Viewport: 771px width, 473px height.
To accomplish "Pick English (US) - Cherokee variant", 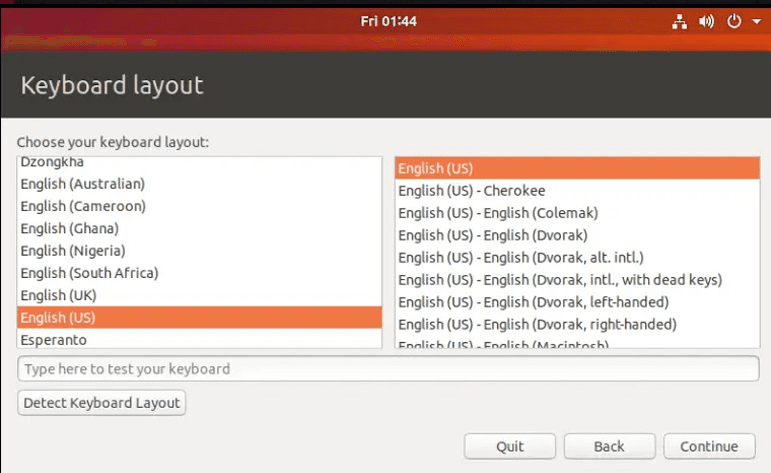I will click(577, 191).
